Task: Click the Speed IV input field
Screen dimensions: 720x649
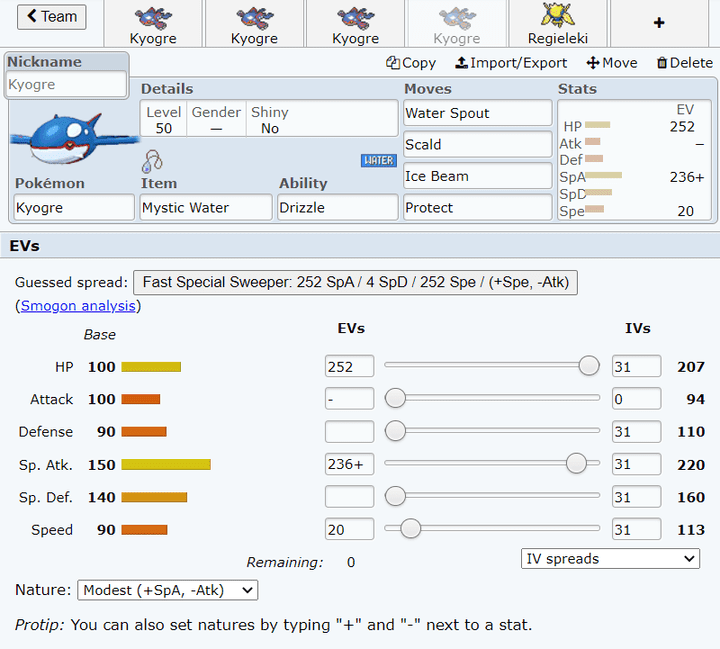Action: pos(636,530)
